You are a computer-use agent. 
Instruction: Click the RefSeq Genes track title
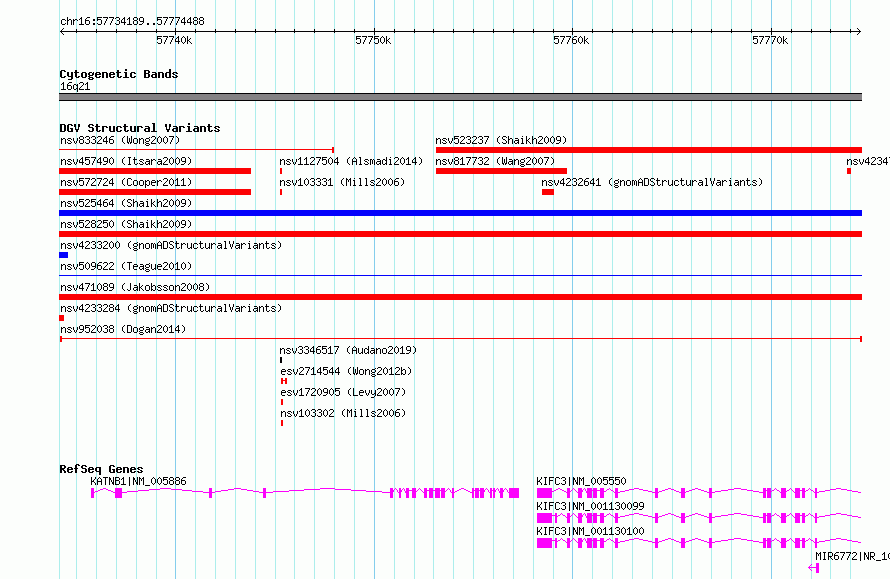[x=101, y=469]
